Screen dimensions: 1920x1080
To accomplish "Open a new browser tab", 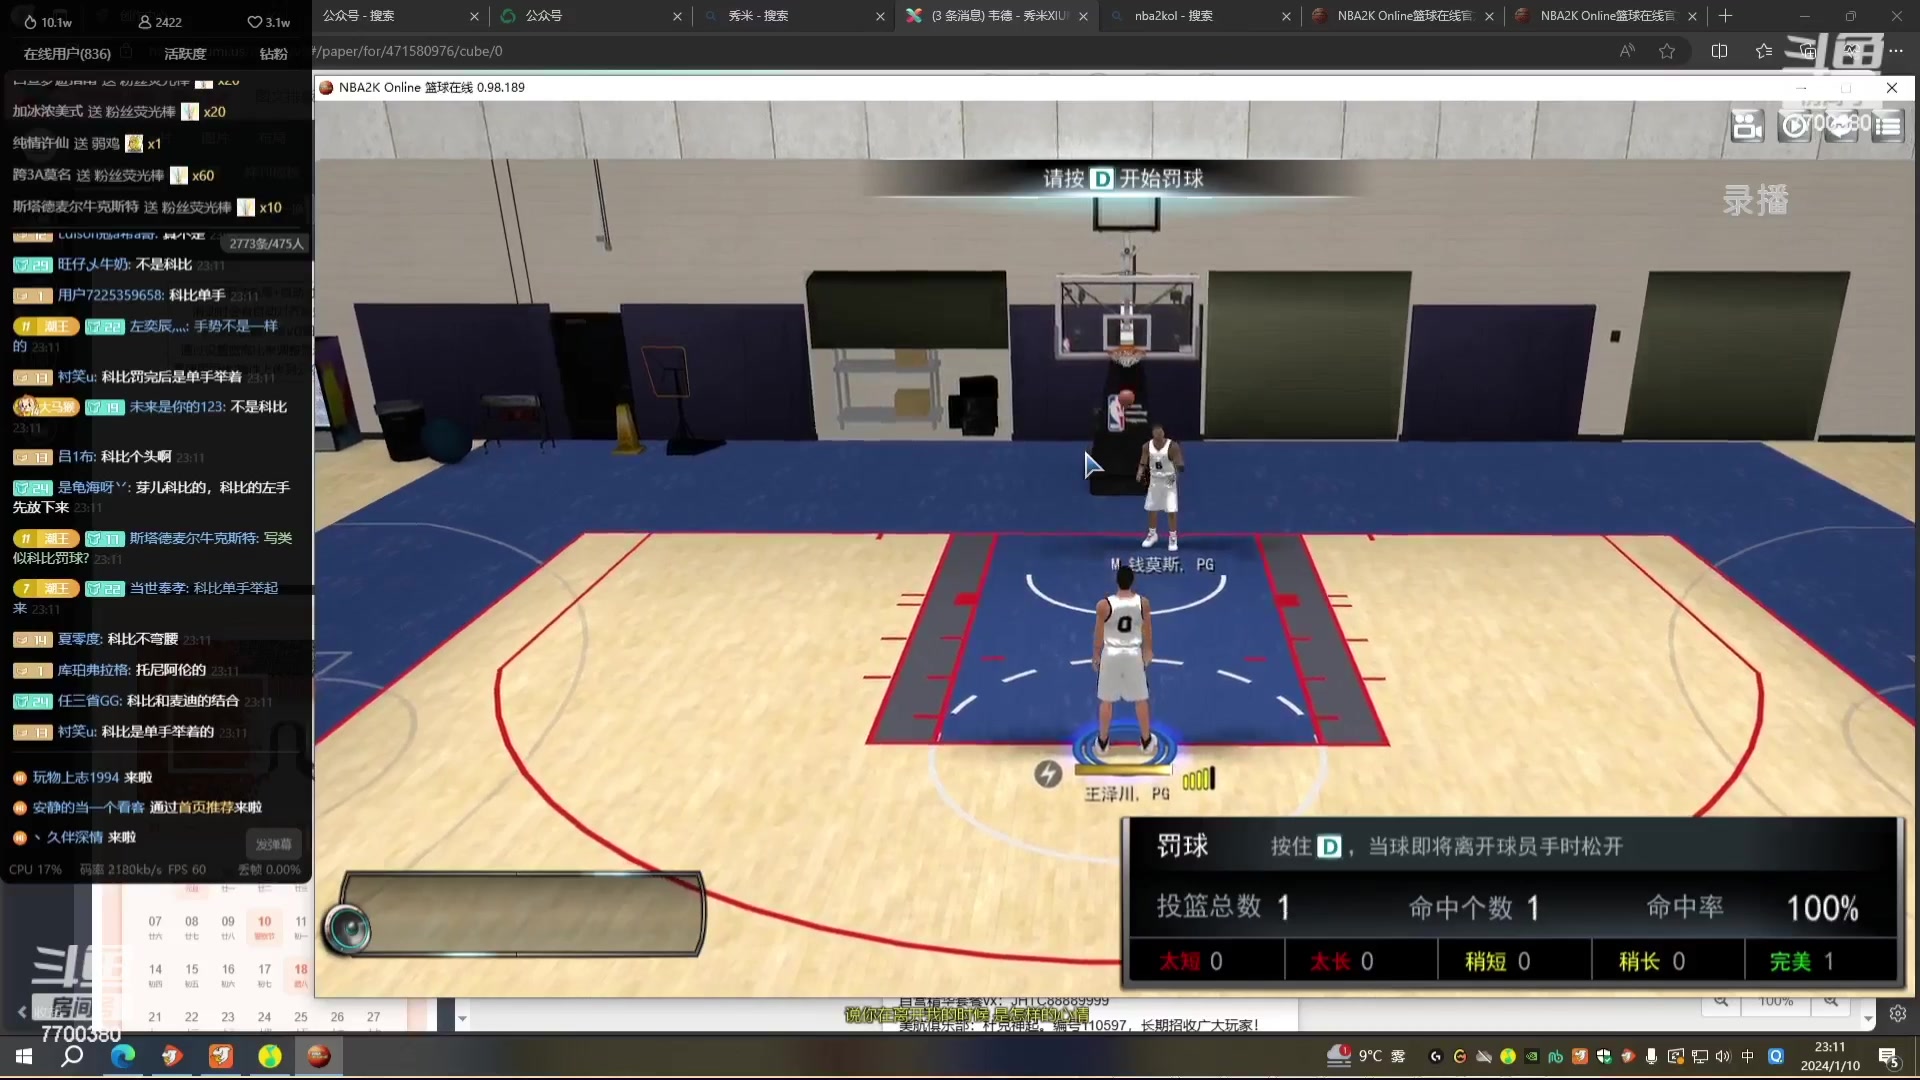I will pyautogui.click(x=1725, y=16).
